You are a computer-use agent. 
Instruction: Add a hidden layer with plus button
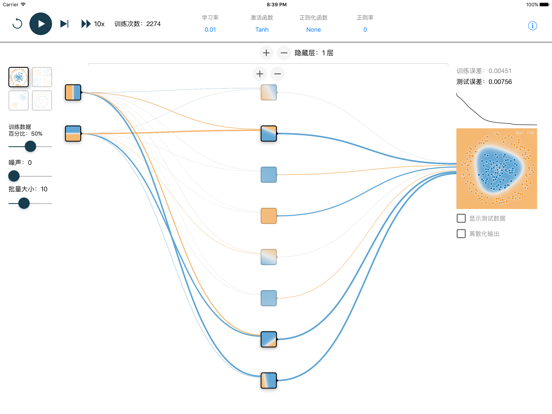click(266, 53)
